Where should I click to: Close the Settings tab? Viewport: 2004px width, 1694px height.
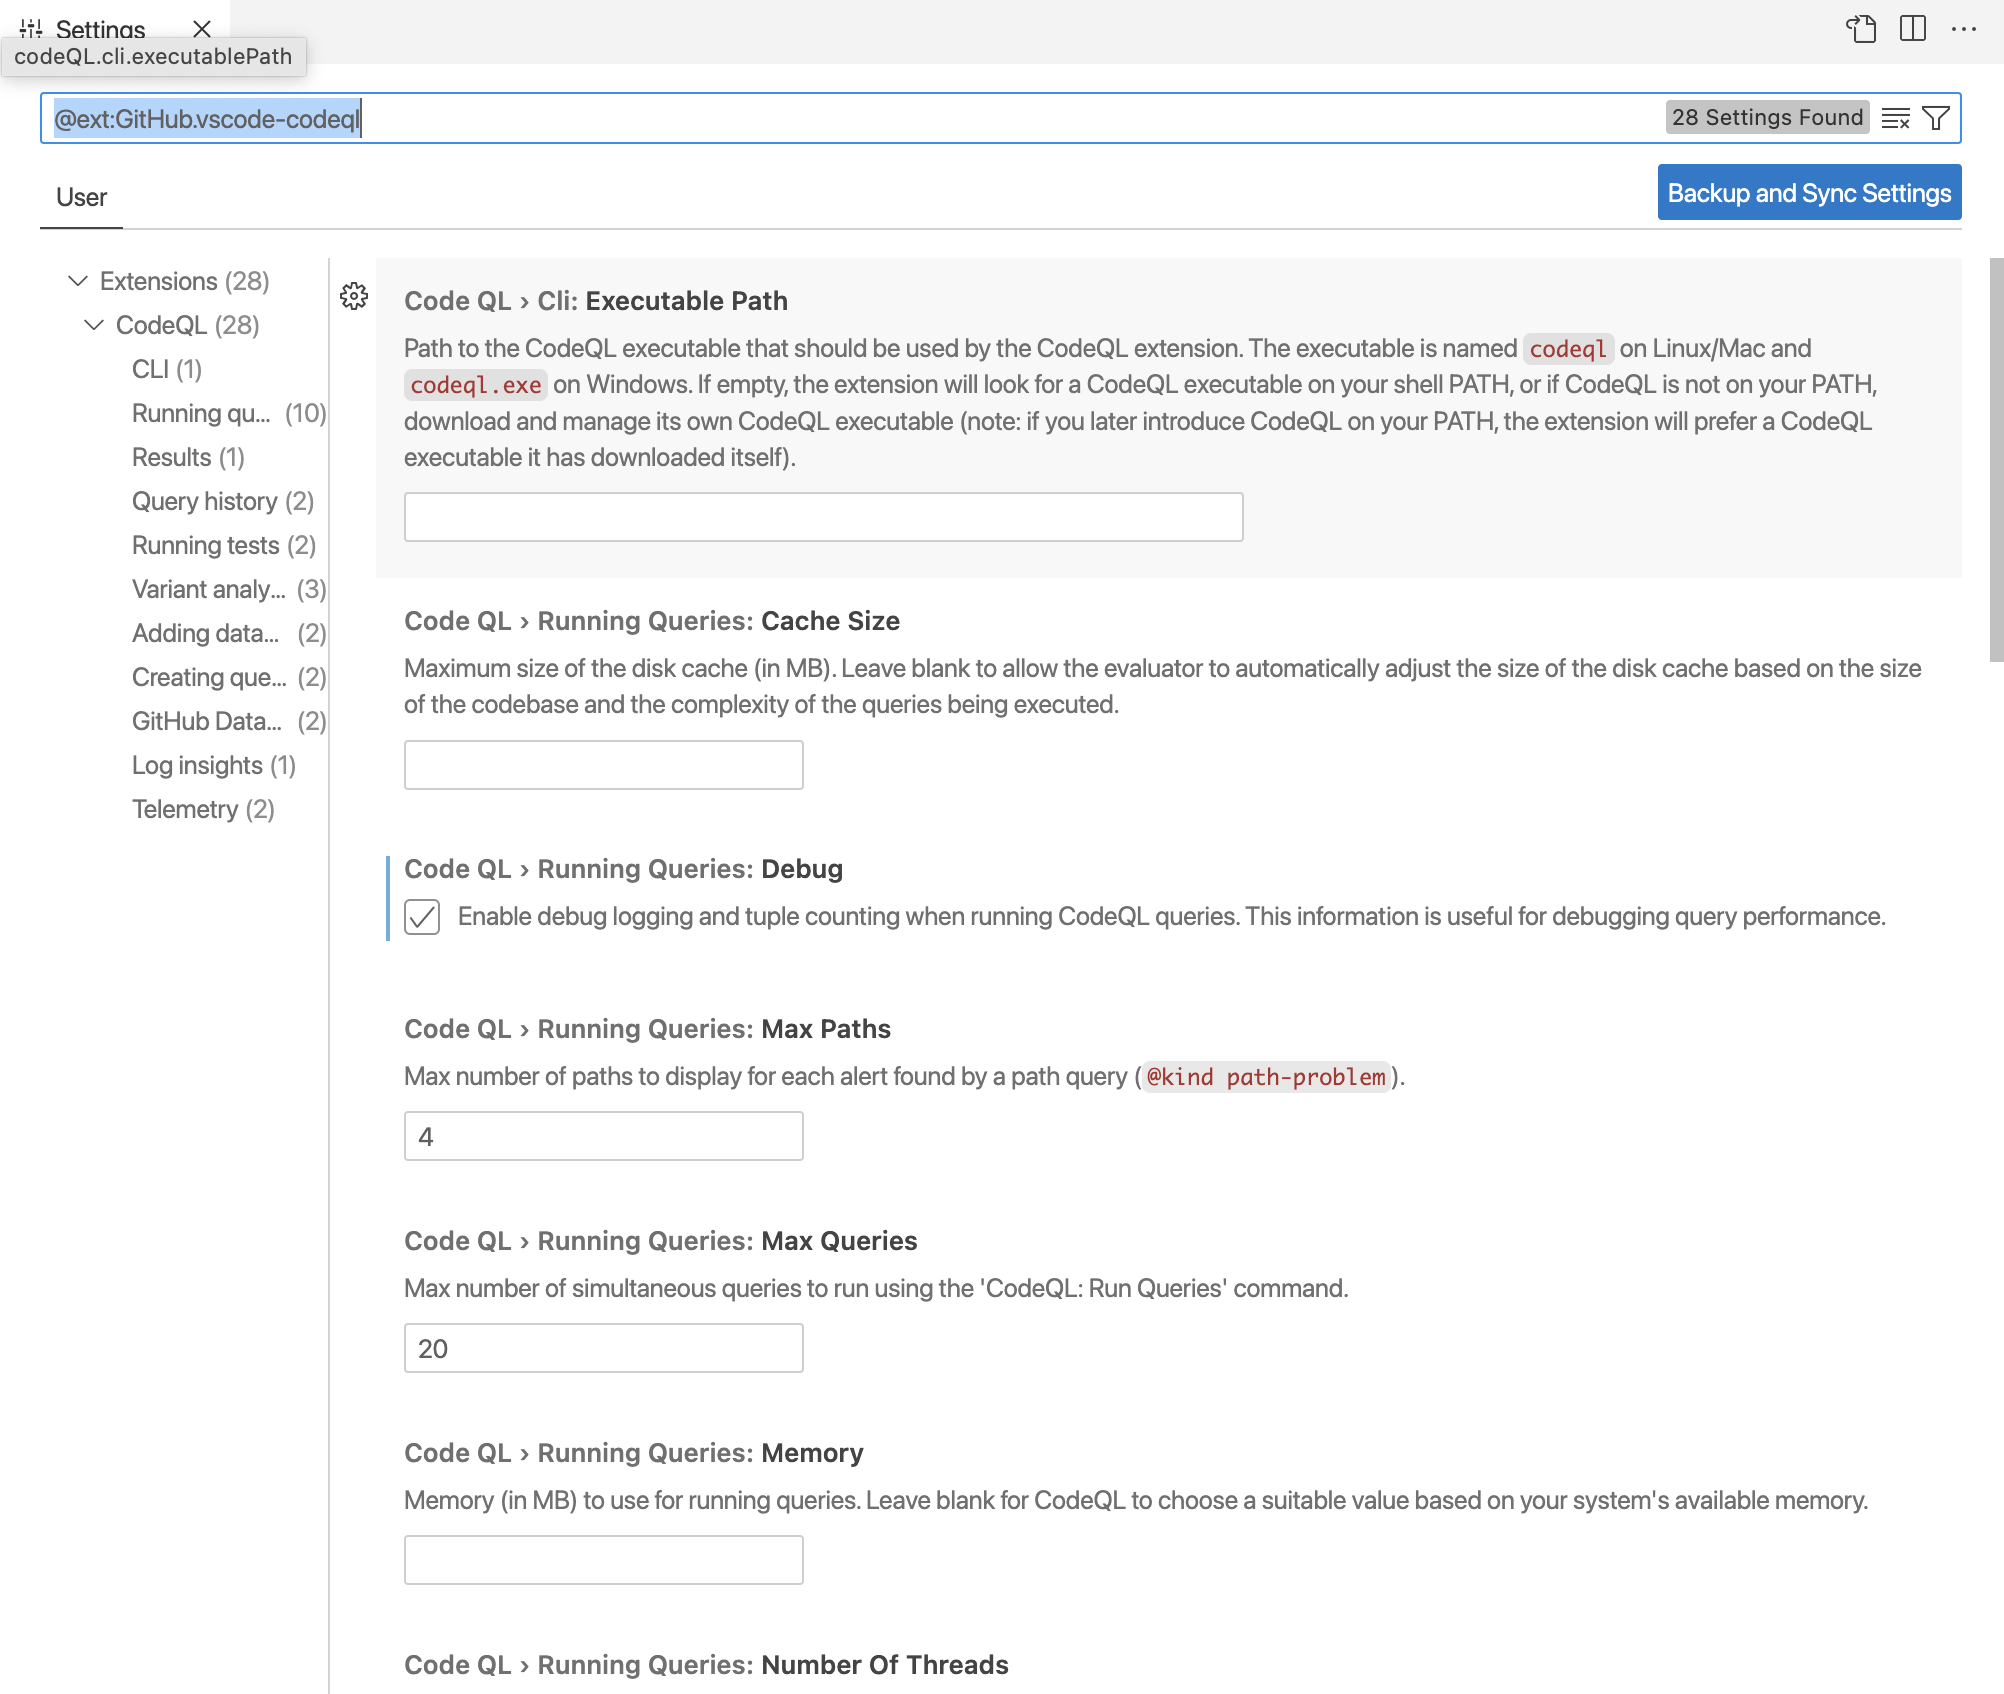point(202,30)
